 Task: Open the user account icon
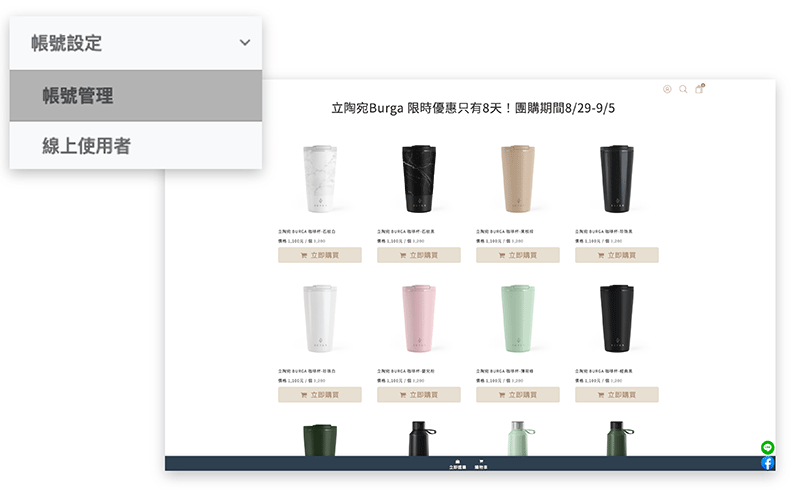coord(667,89)
